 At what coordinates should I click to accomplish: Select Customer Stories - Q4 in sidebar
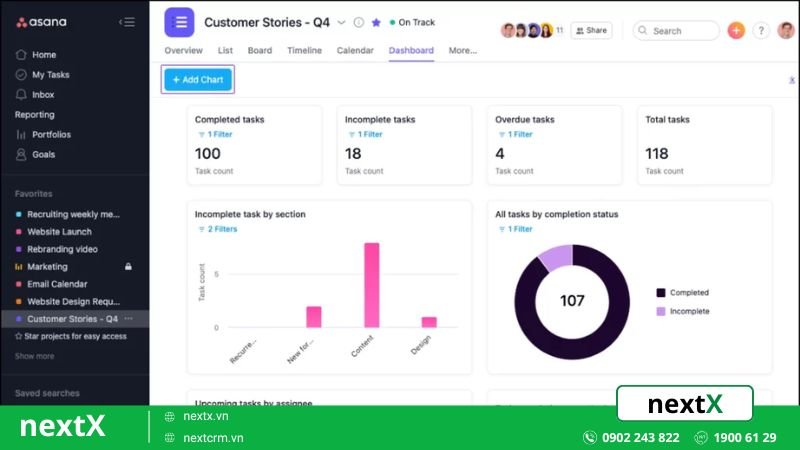(74, 319)
